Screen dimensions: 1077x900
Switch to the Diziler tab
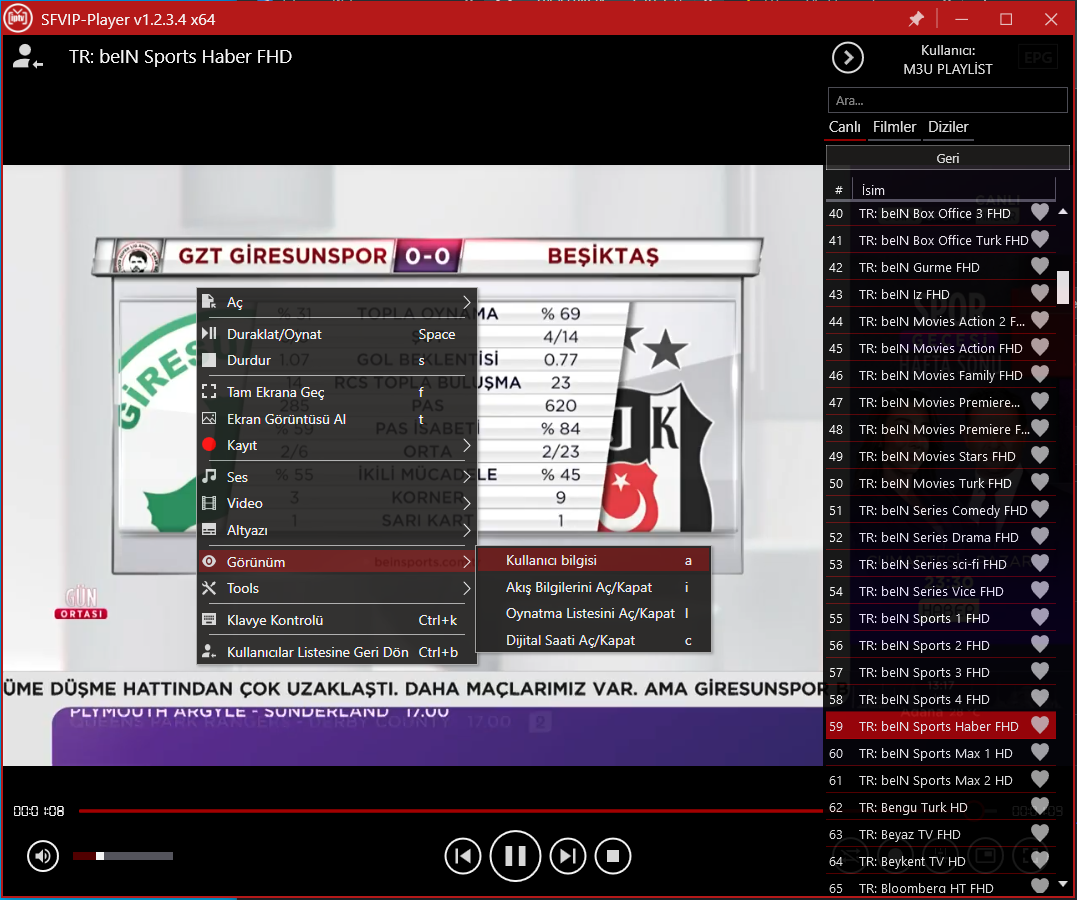[x=948, y=127]
